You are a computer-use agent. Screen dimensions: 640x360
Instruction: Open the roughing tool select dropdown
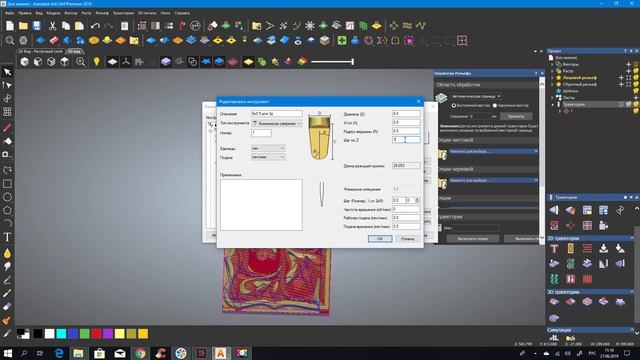(x=493, y=180)
